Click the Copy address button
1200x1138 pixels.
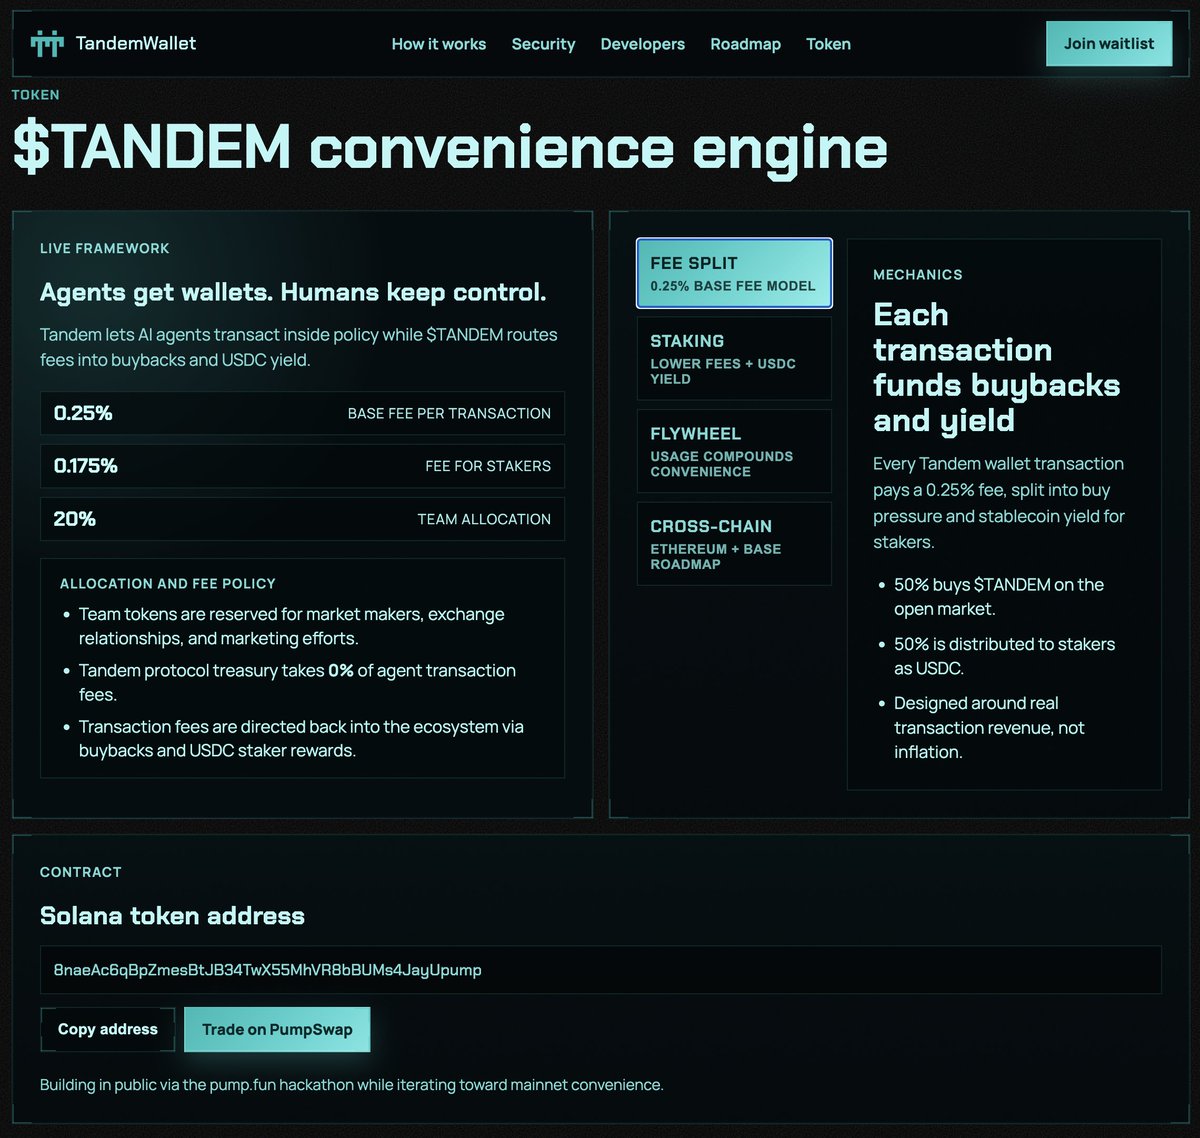point(108,1029)
